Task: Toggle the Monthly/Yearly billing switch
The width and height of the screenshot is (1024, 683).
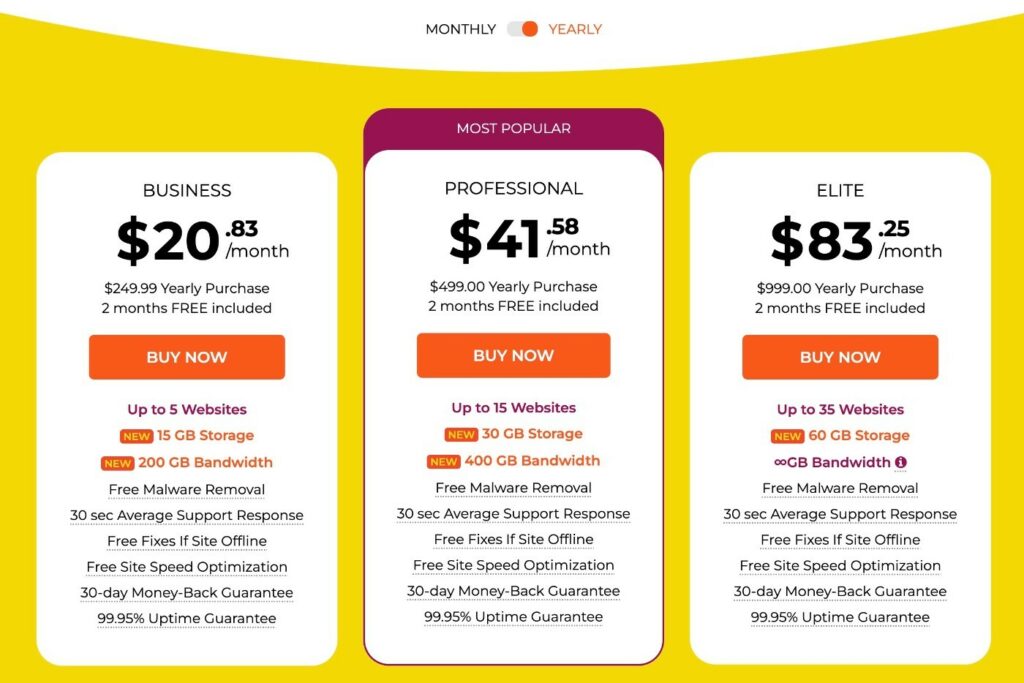Action: coord(522,29)
